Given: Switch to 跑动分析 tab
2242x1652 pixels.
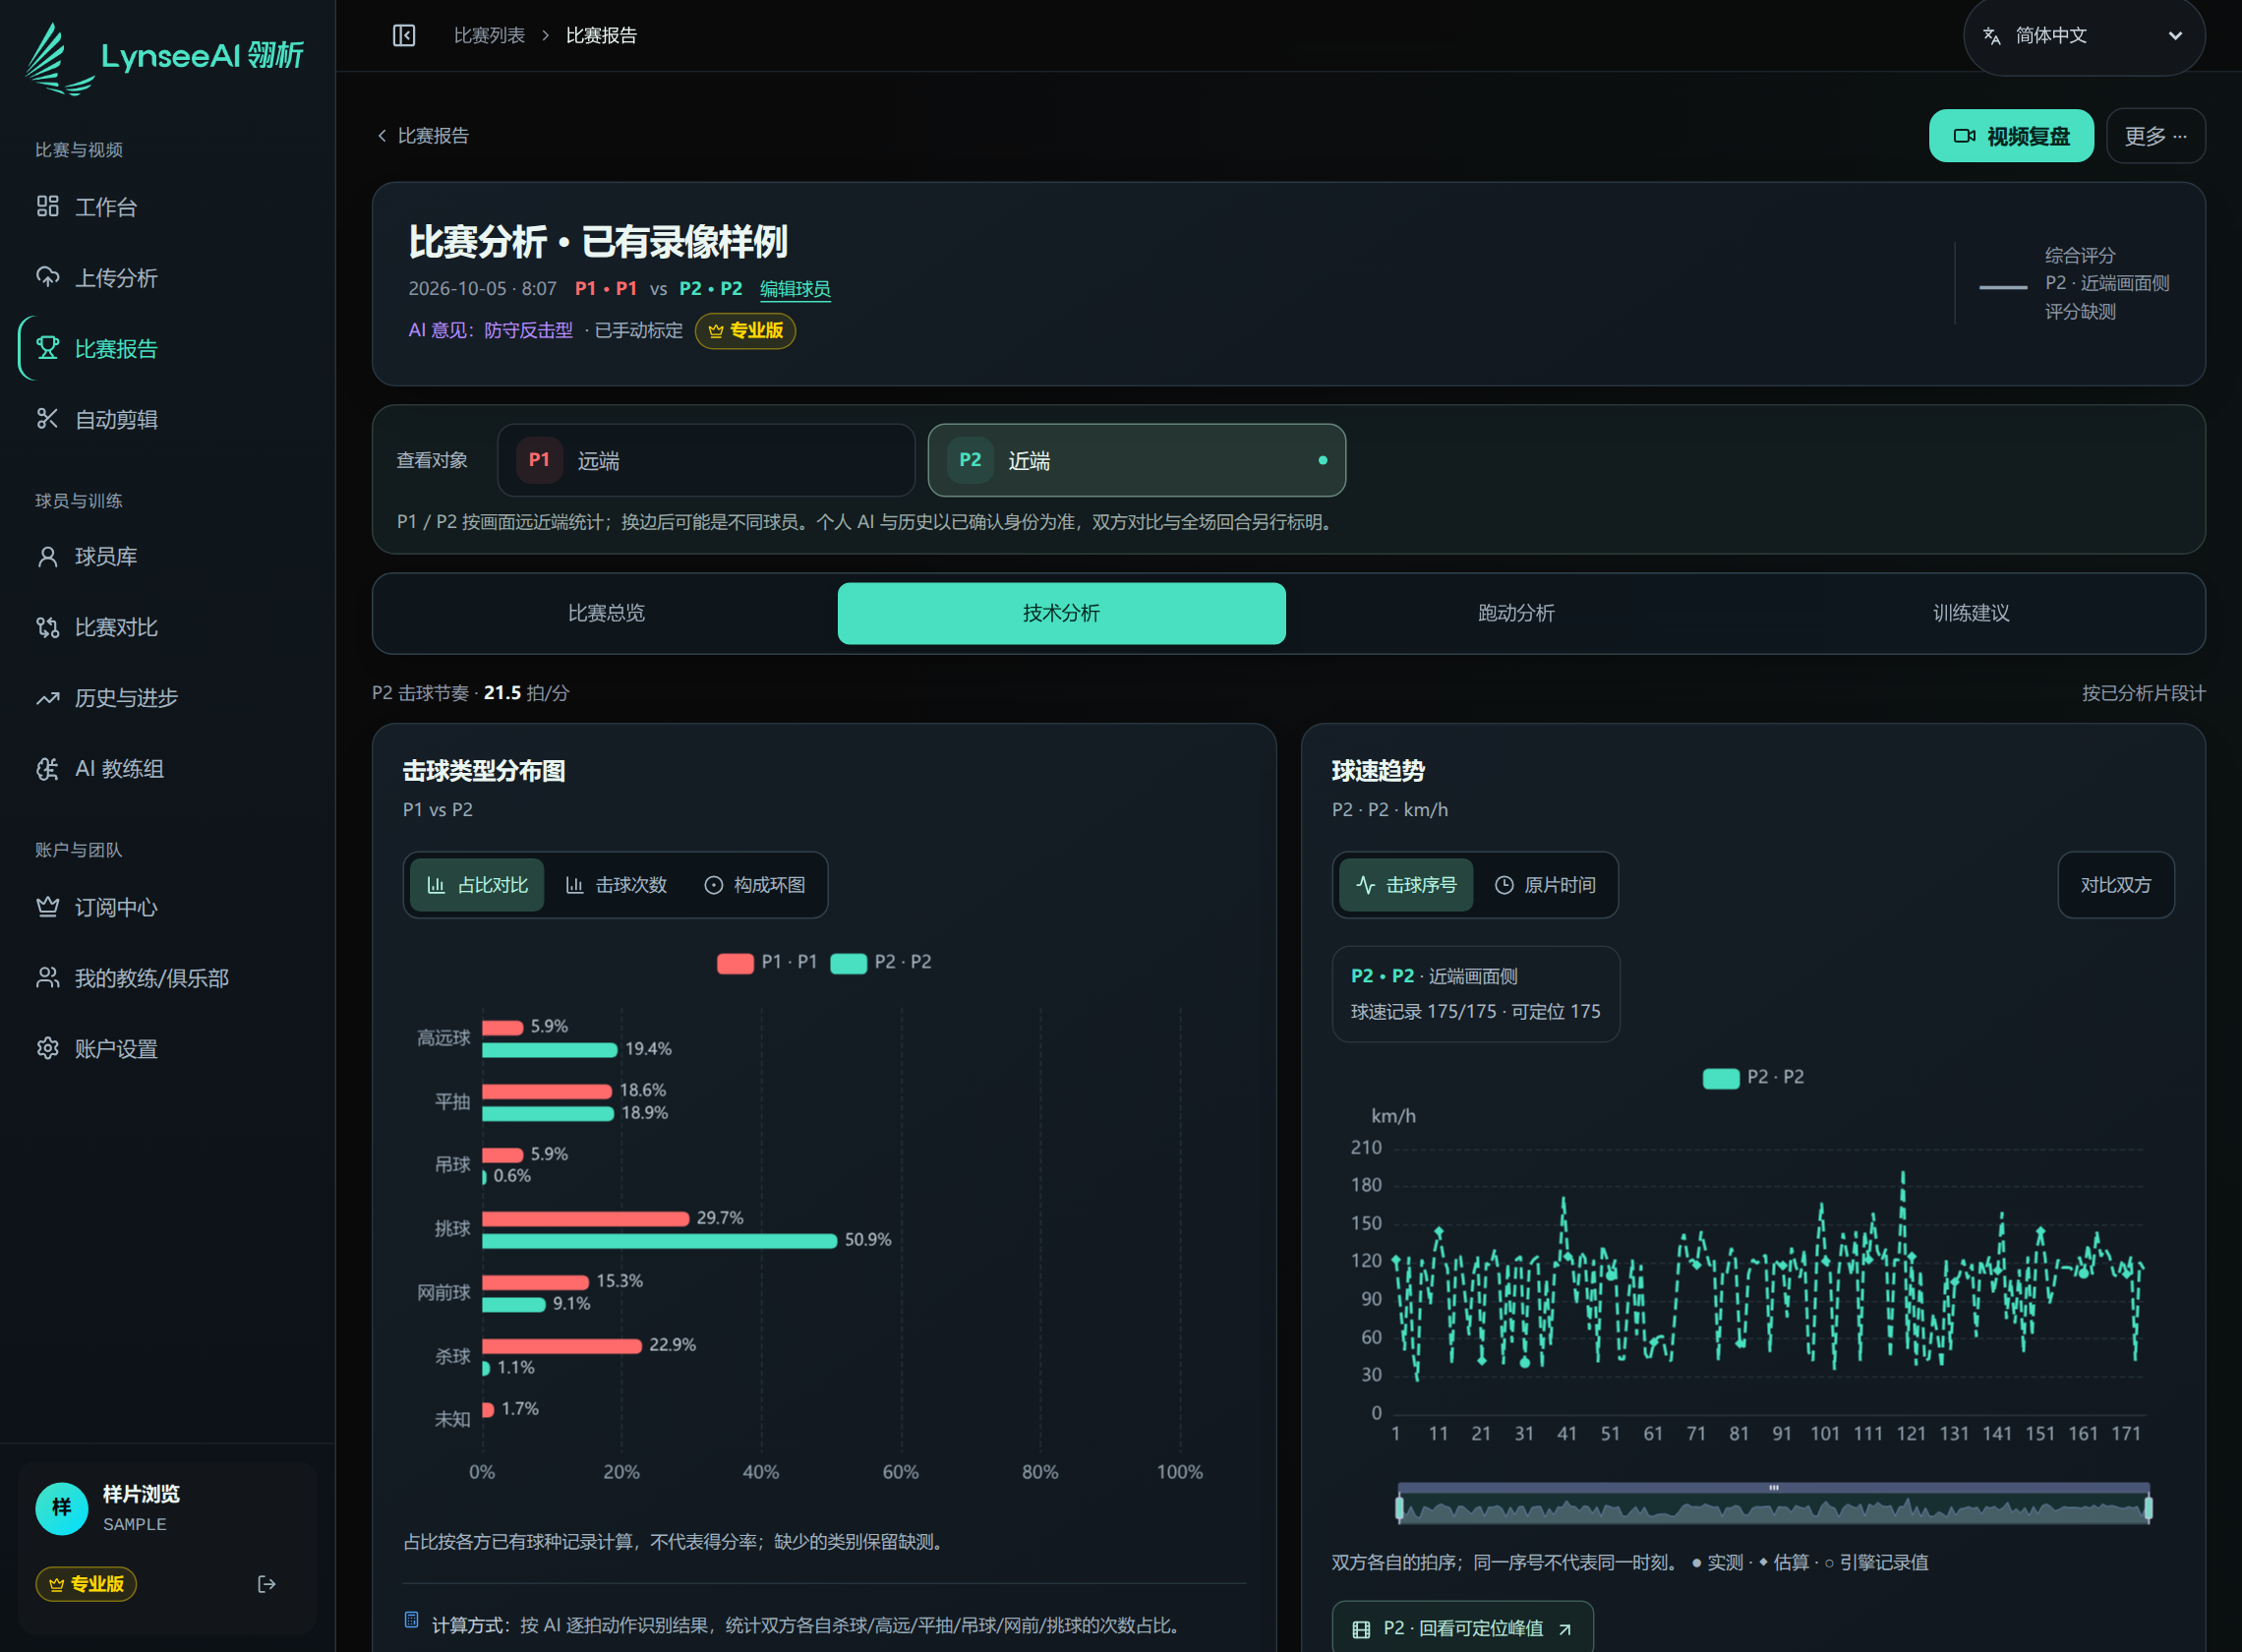Looking at the screenshot, I should pos(1516,613).
